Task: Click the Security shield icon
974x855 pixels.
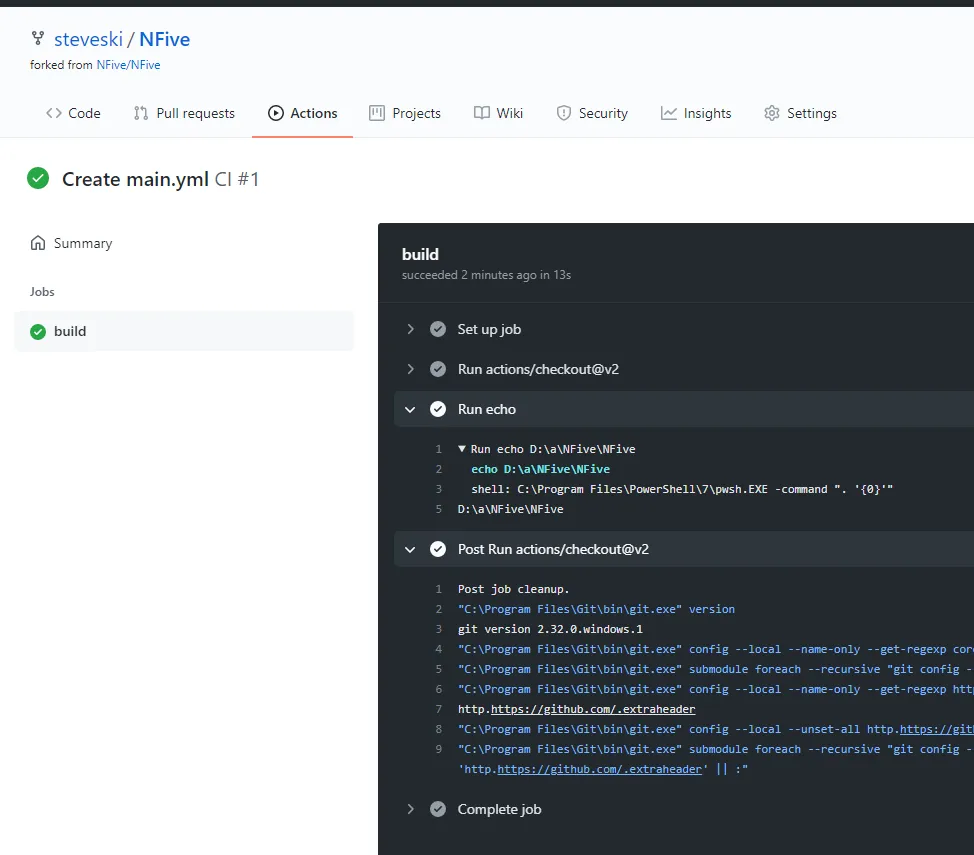Action: click(564, 113)
